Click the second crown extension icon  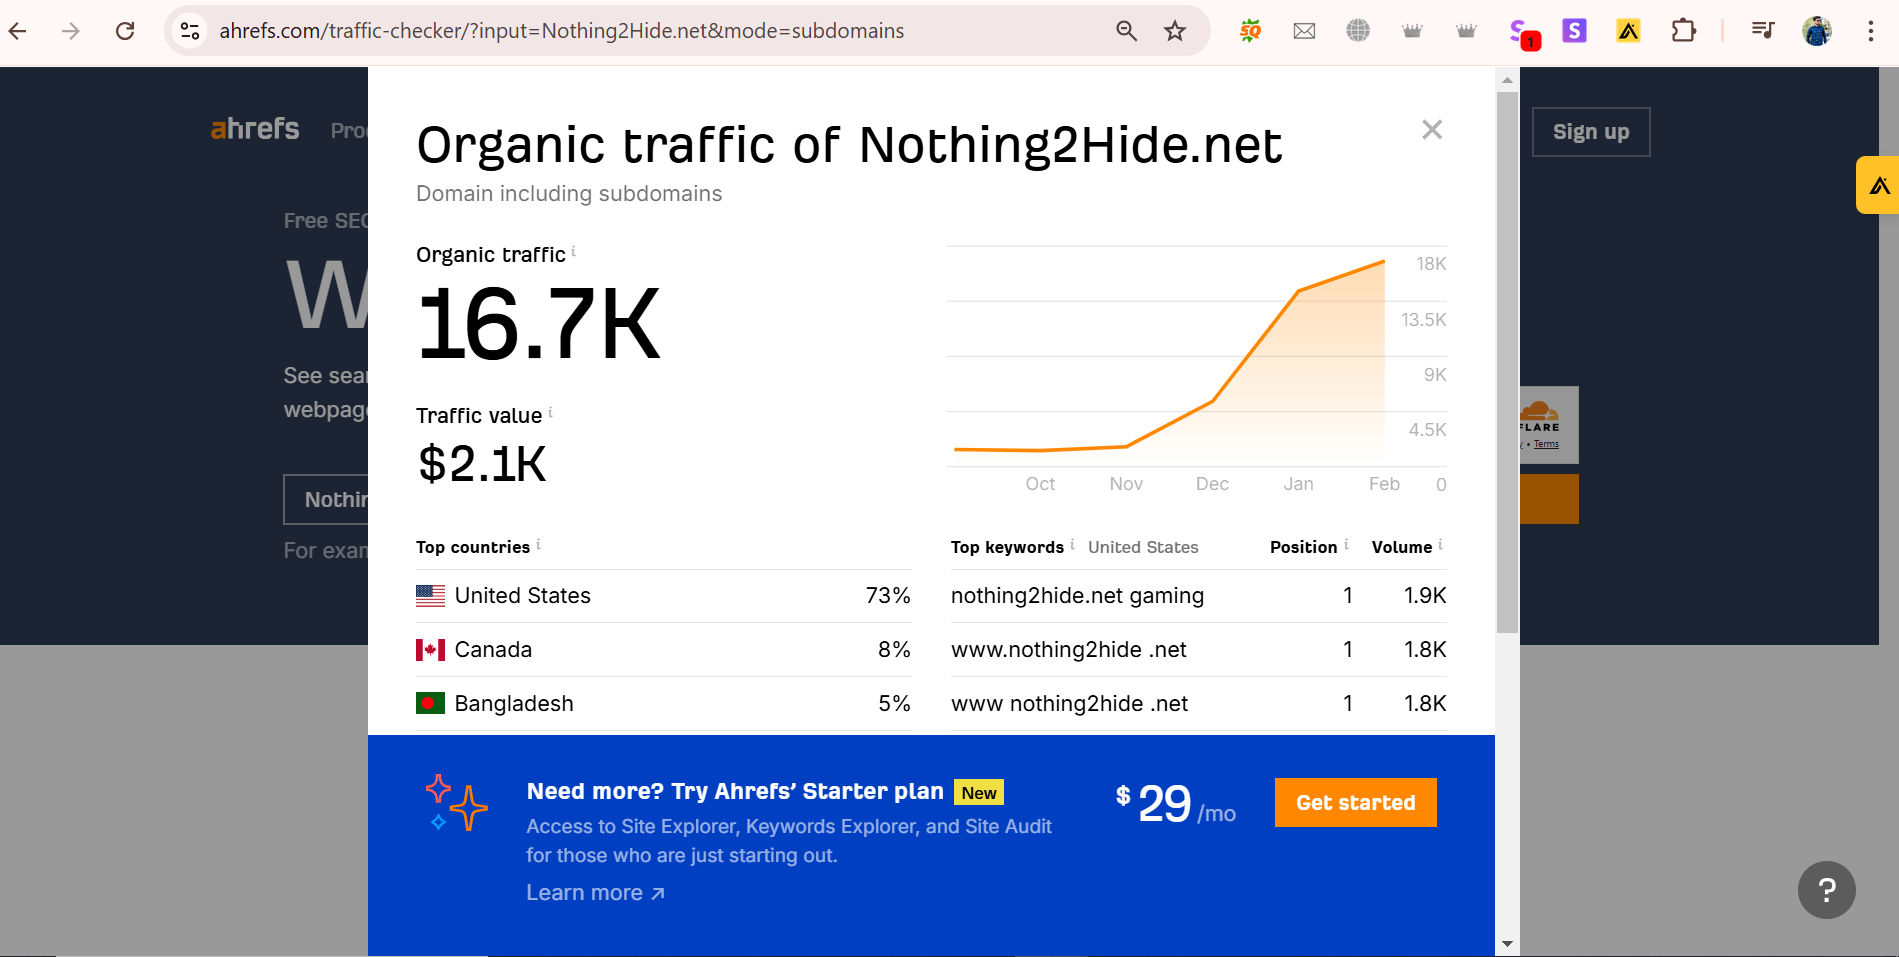coord(1466,31)
